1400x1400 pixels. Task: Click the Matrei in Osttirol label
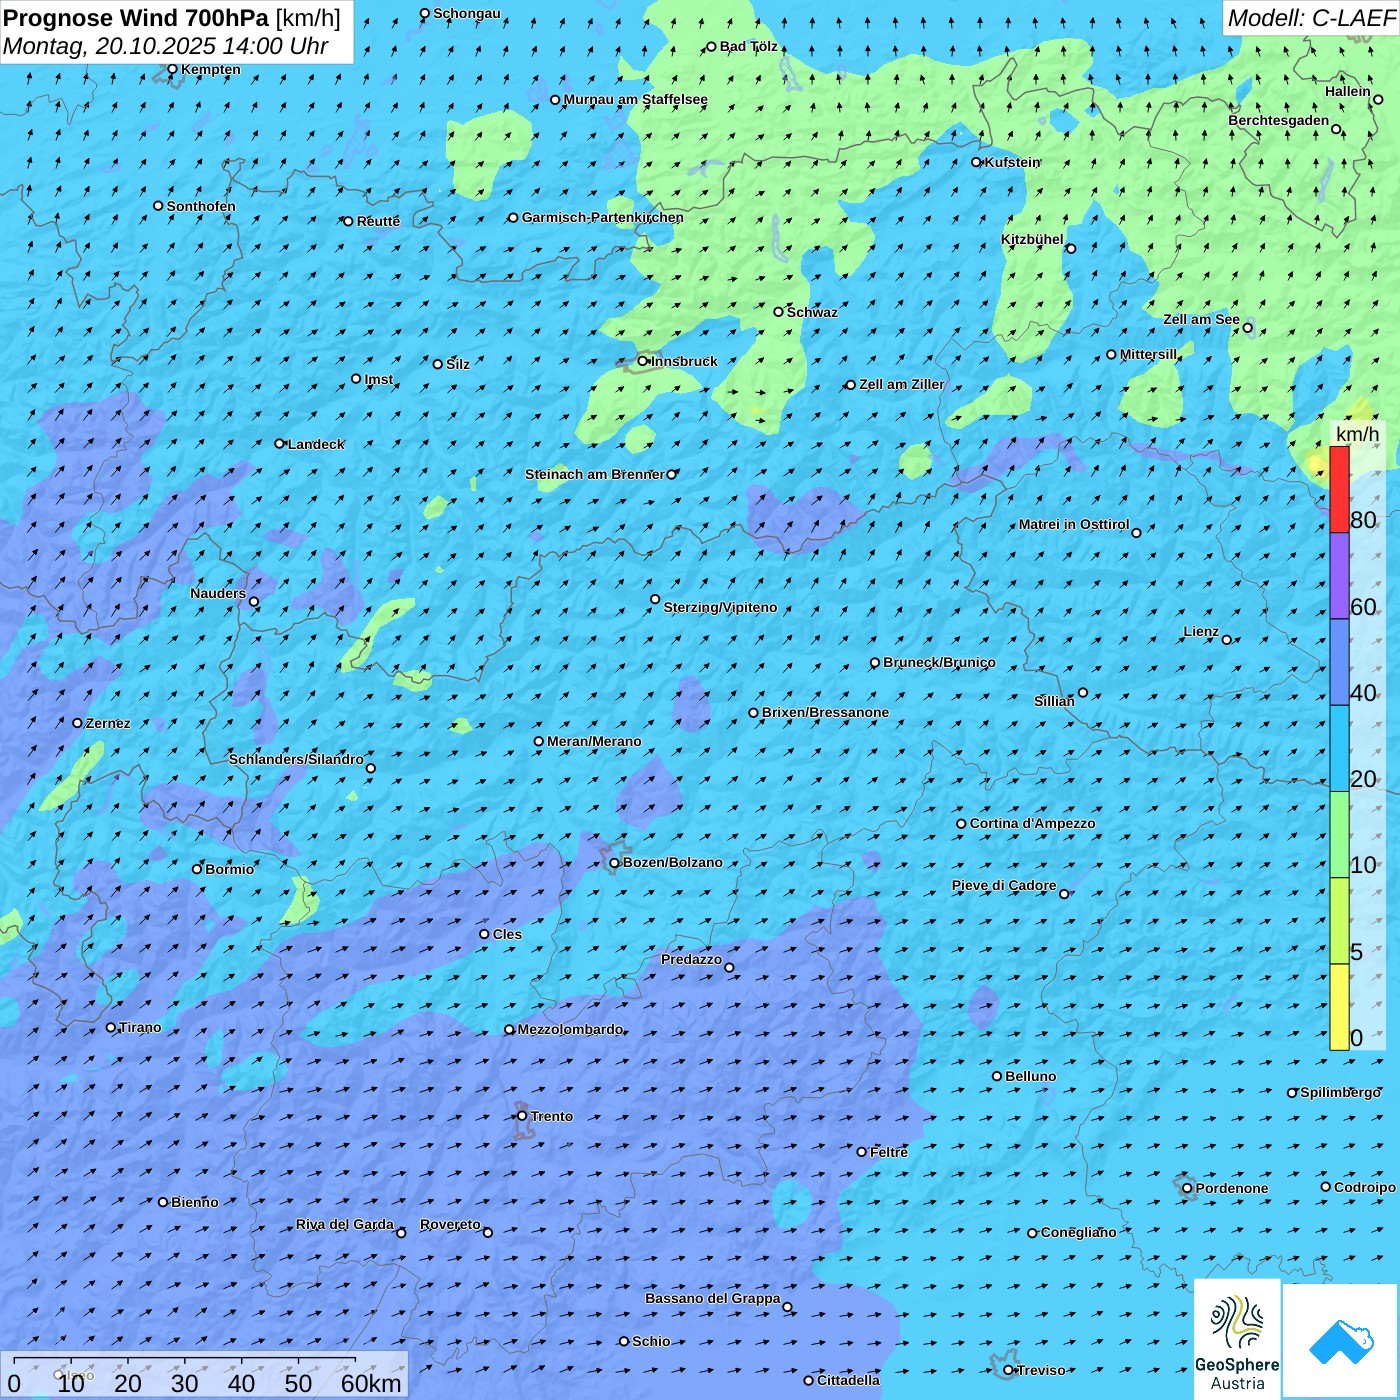1074,524
